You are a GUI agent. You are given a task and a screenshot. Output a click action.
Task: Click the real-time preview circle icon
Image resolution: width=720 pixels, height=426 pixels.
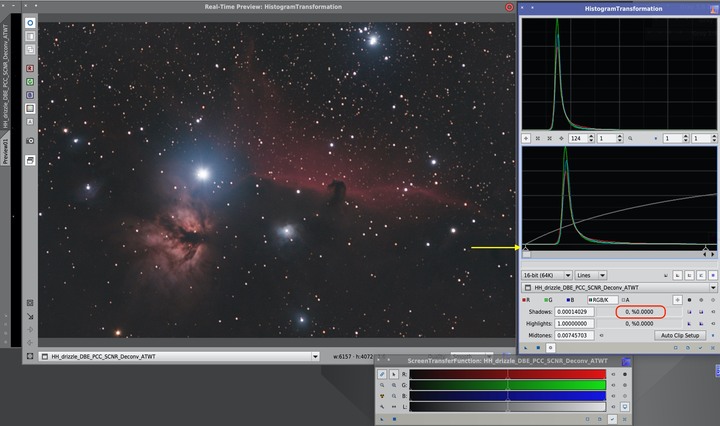tap(30, 22)
